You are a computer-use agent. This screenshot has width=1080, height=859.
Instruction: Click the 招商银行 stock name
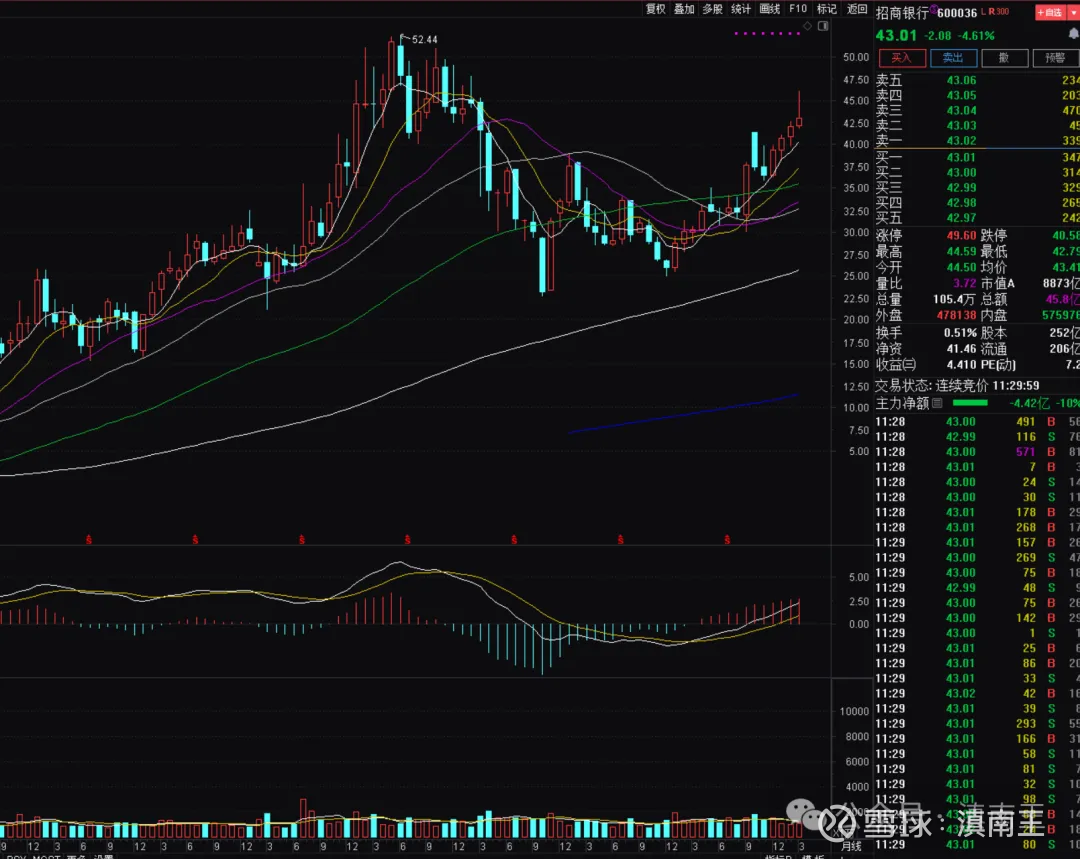[x=902, y=12]
